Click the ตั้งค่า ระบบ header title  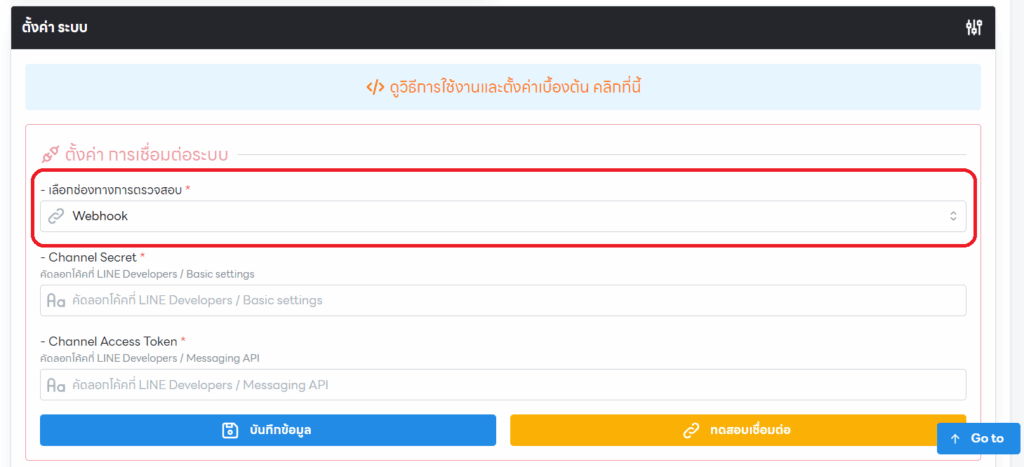click(55, 27)
